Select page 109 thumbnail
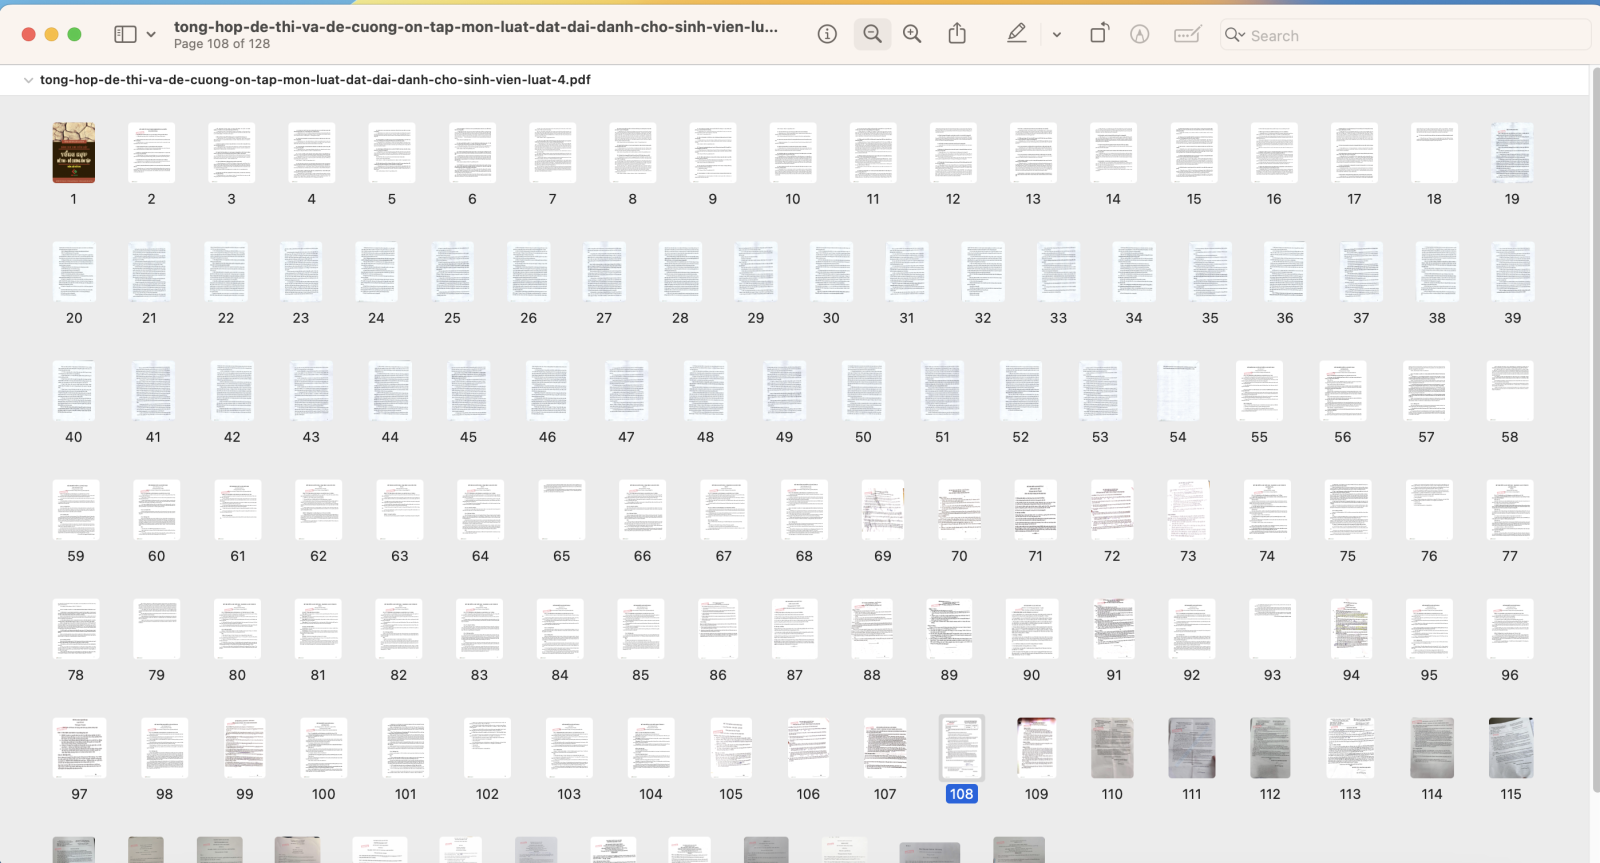 click(x=1036, y=747)
